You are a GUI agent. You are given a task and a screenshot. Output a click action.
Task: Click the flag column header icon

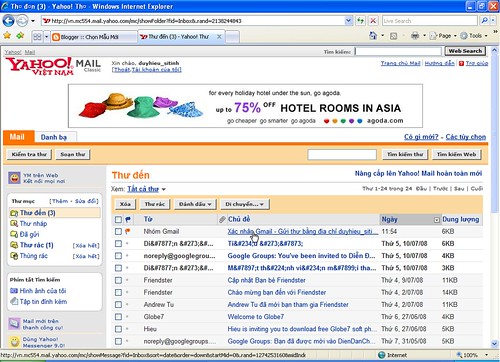128,219
